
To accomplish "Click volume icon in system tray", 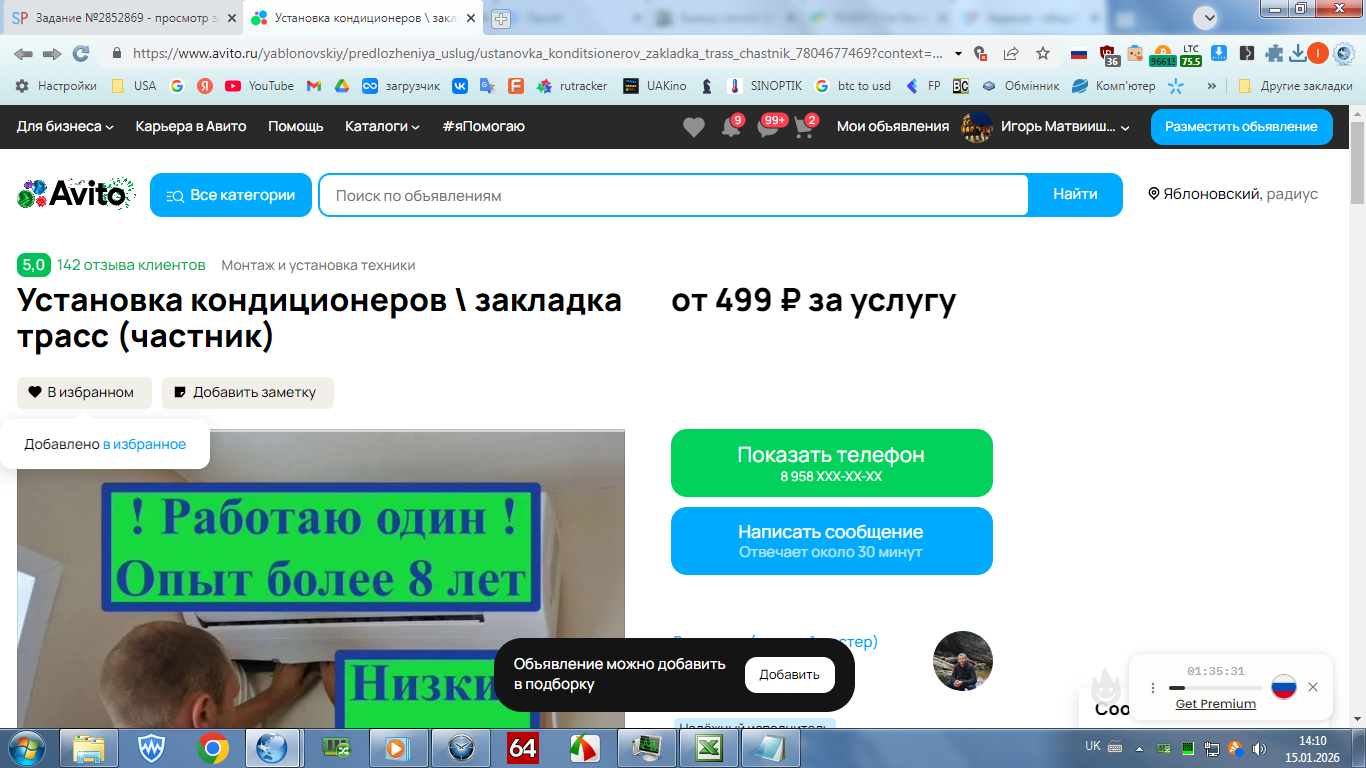I will [1257, 748].
